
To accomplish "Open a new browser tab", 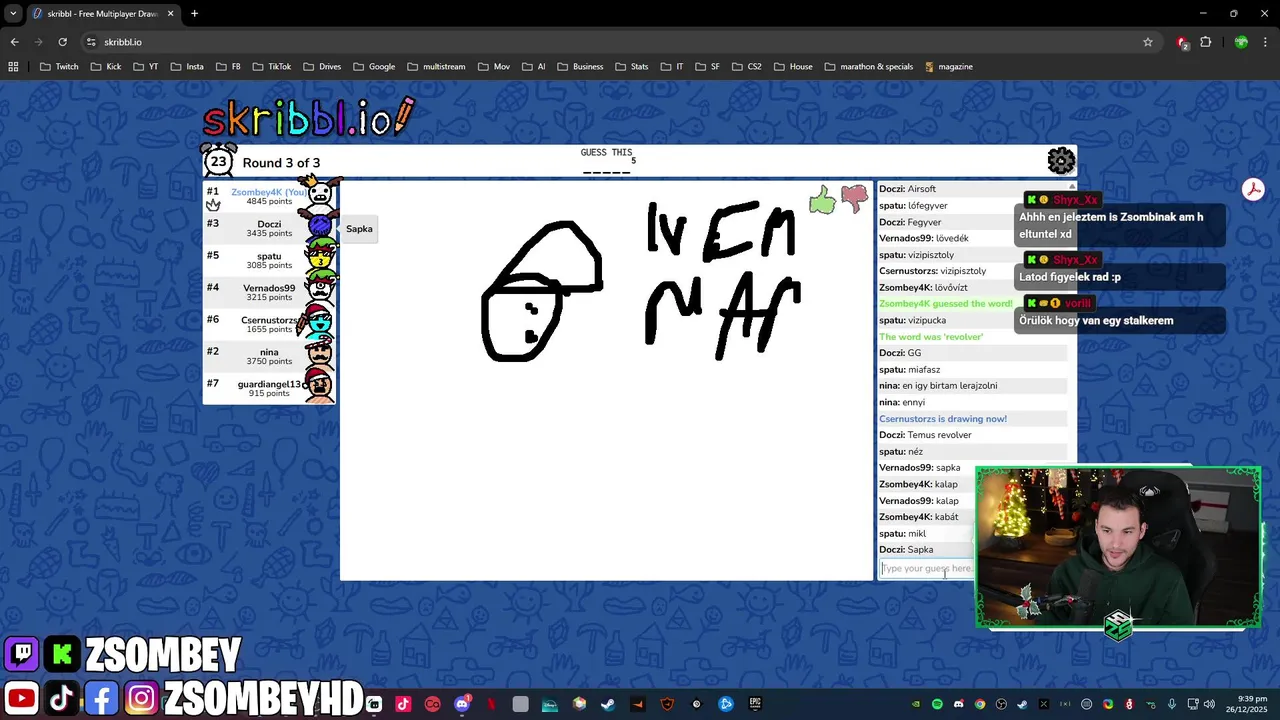I will point(194,14).
